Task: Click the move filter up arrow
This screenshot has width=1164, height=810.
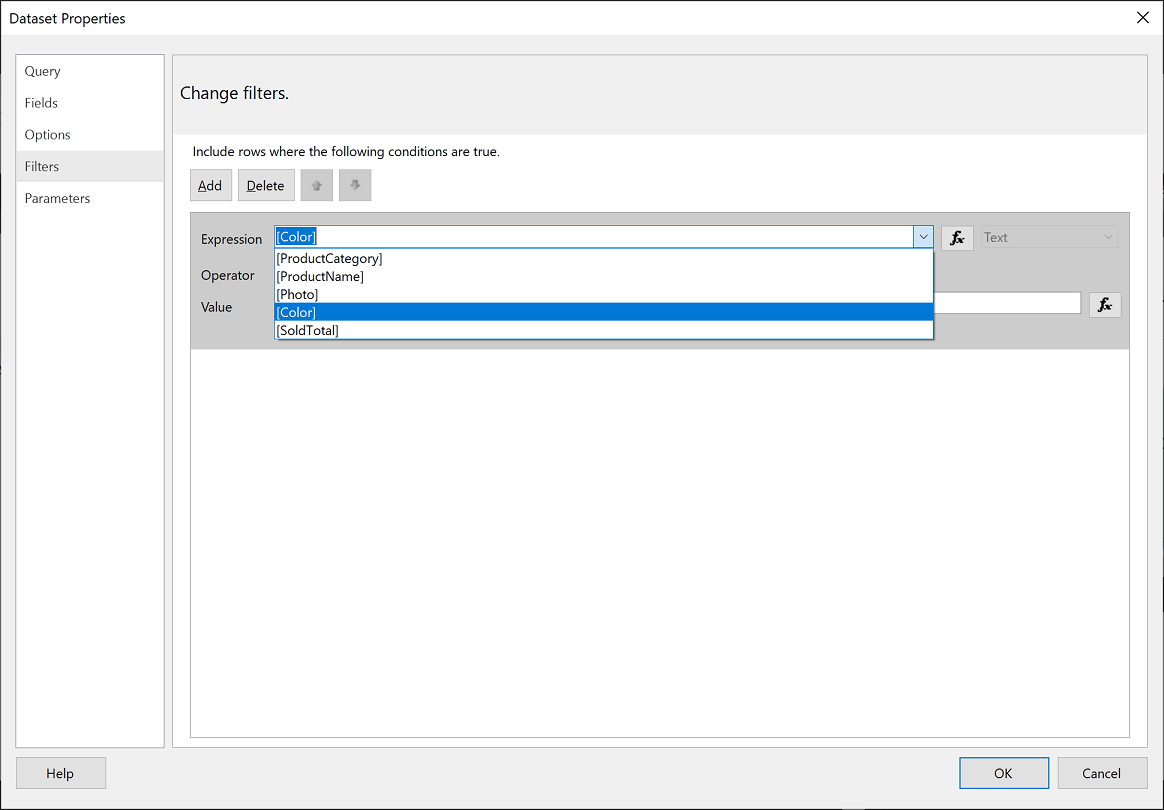Action: [316, 184]
